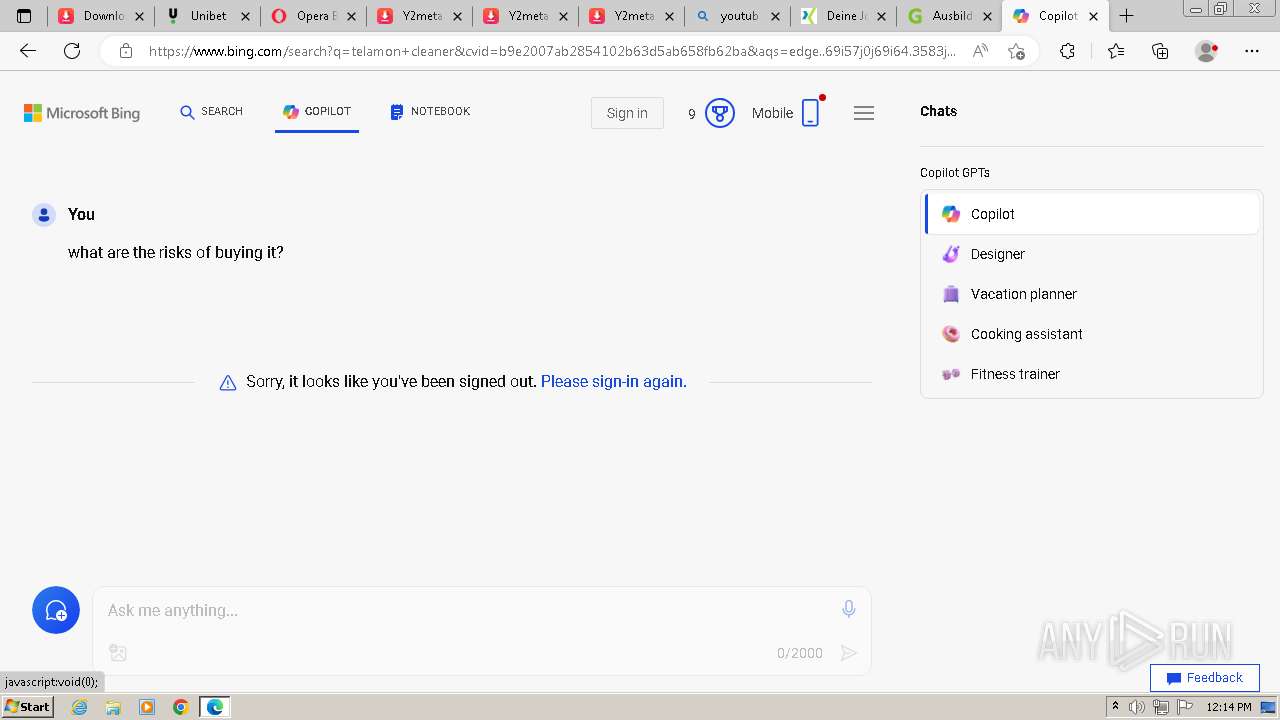Open Read aloud icon in address bar
The width and height of the screenshot is (1280, 720).
[980, 51]
